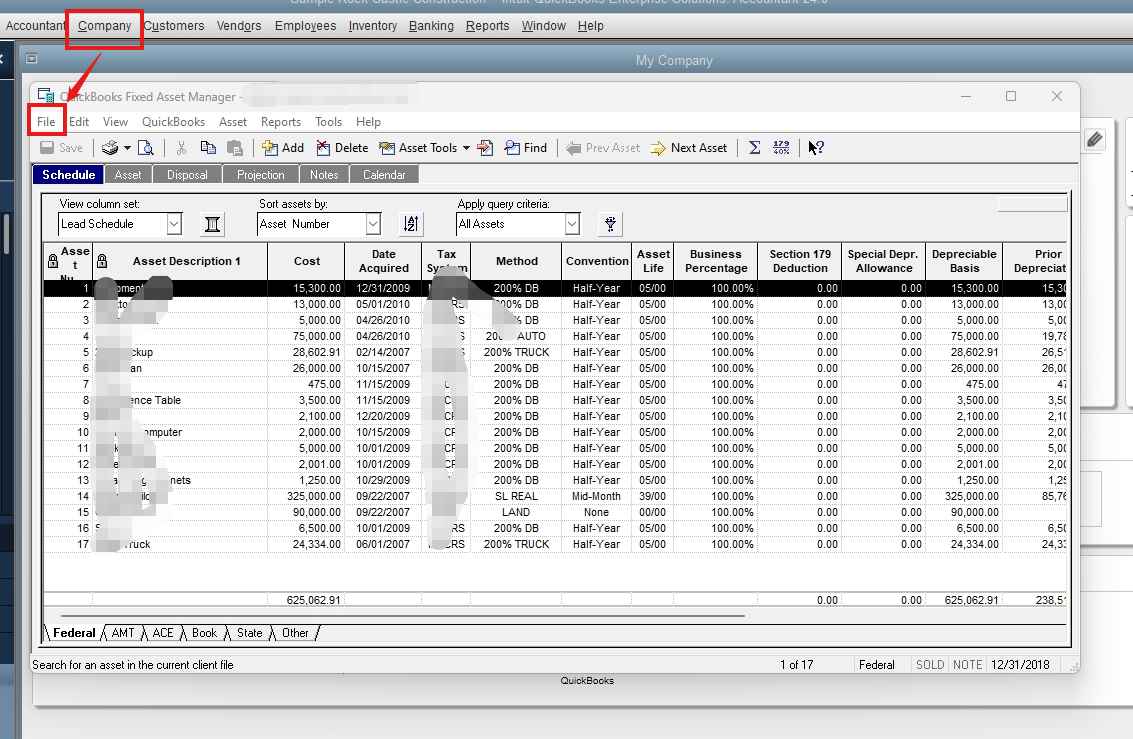Click the Date Acquired column header
Viewport: 1133px width, 739px height.
[x=384, y=261]
